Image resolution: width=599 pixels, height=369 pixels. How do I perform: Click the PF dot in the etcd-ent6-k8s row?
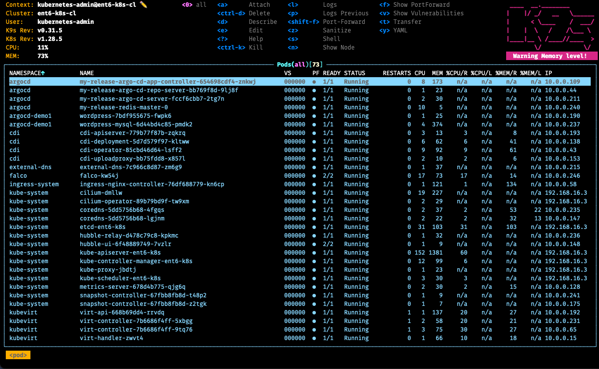[314, 227]
